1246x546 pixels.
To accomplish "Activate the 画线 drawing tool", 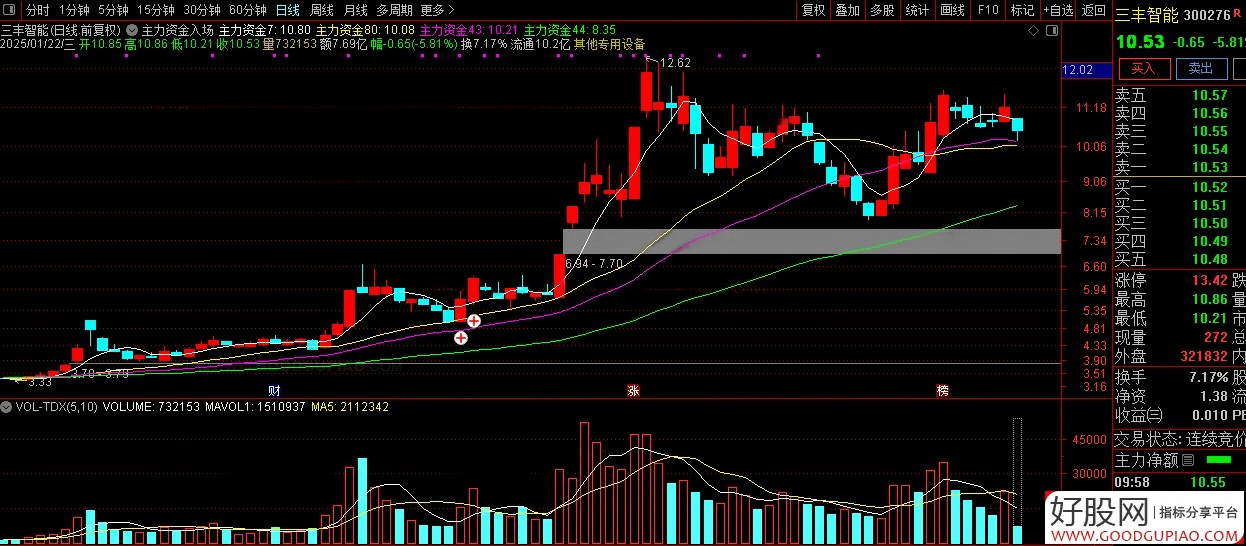I will (x=952, y=10).
